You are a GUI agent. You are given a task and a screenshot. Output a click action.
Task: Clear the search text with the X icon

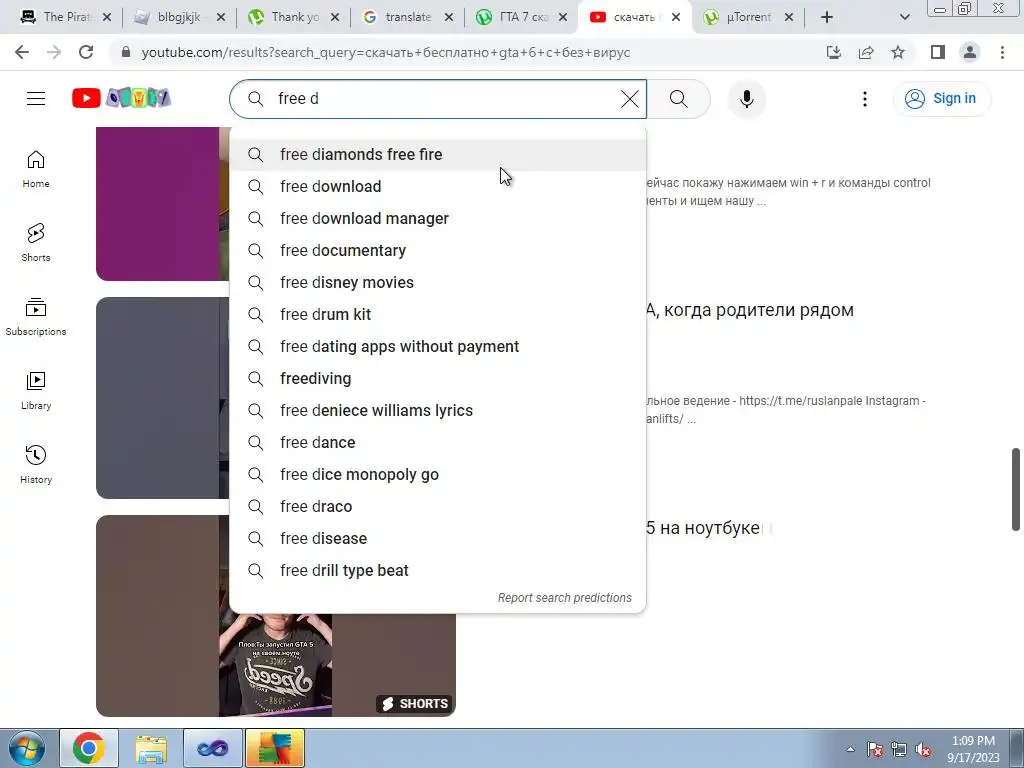tap(630, 99)
